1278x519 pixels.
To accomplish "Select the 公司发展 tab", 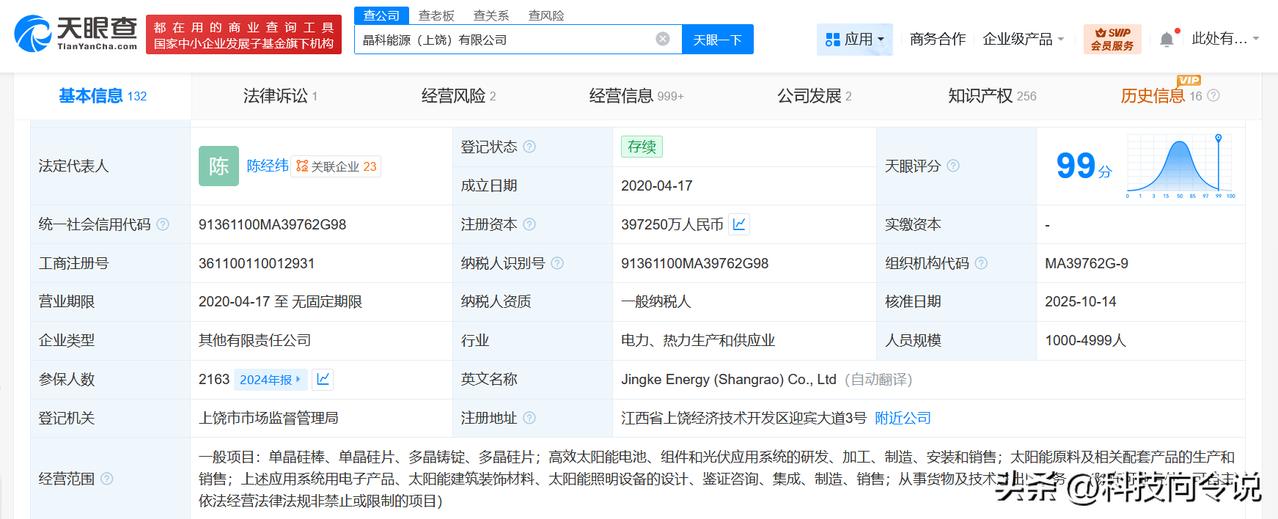I will 815,96.
